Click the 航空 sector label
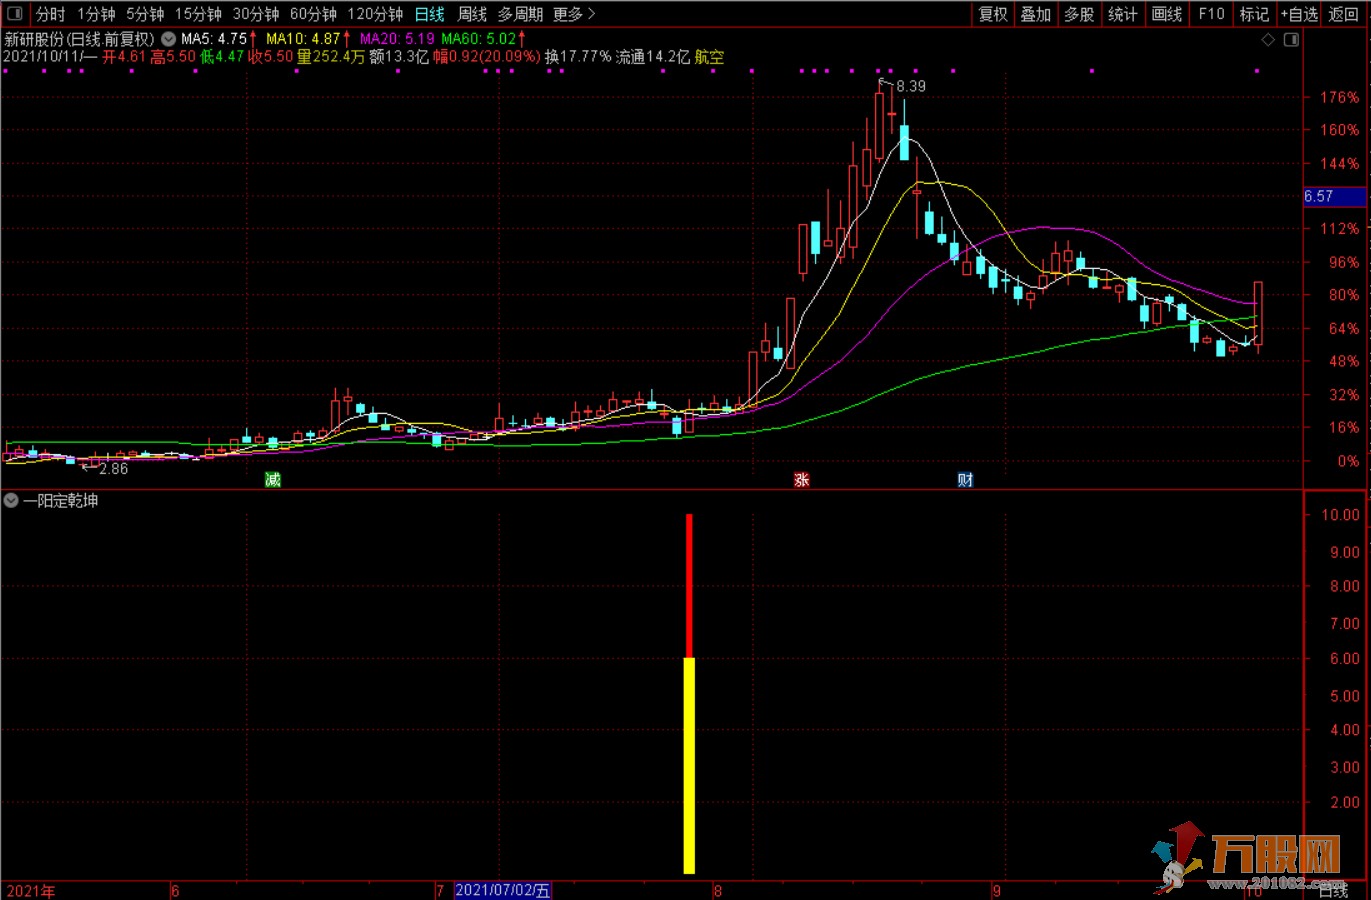Viewport: 1371px width, 900px height. 709,57
